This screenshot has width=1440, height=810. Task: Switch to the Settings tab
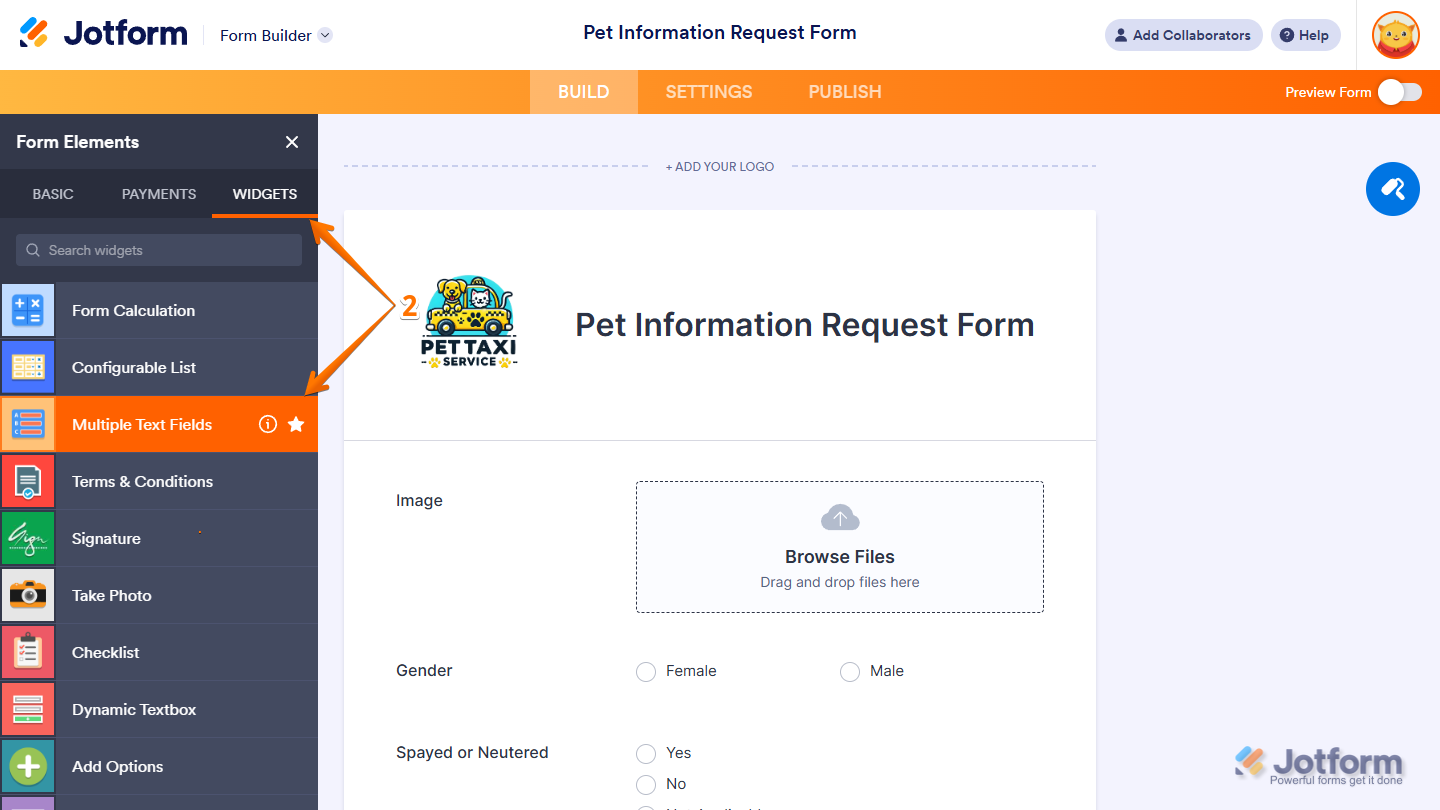click(708, 92)
